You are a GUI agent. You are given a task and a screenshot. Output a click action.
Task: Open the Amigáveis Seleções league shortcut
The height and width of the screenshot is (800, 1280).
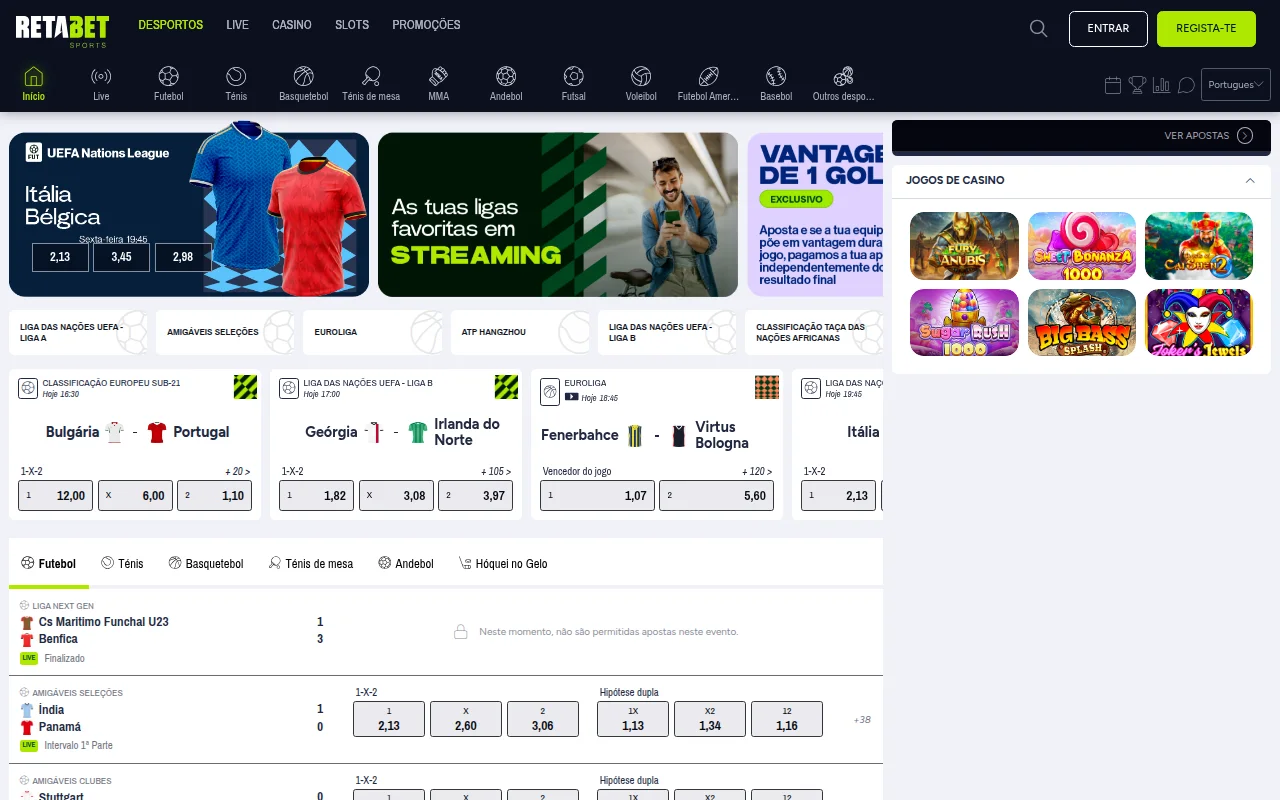226,332
